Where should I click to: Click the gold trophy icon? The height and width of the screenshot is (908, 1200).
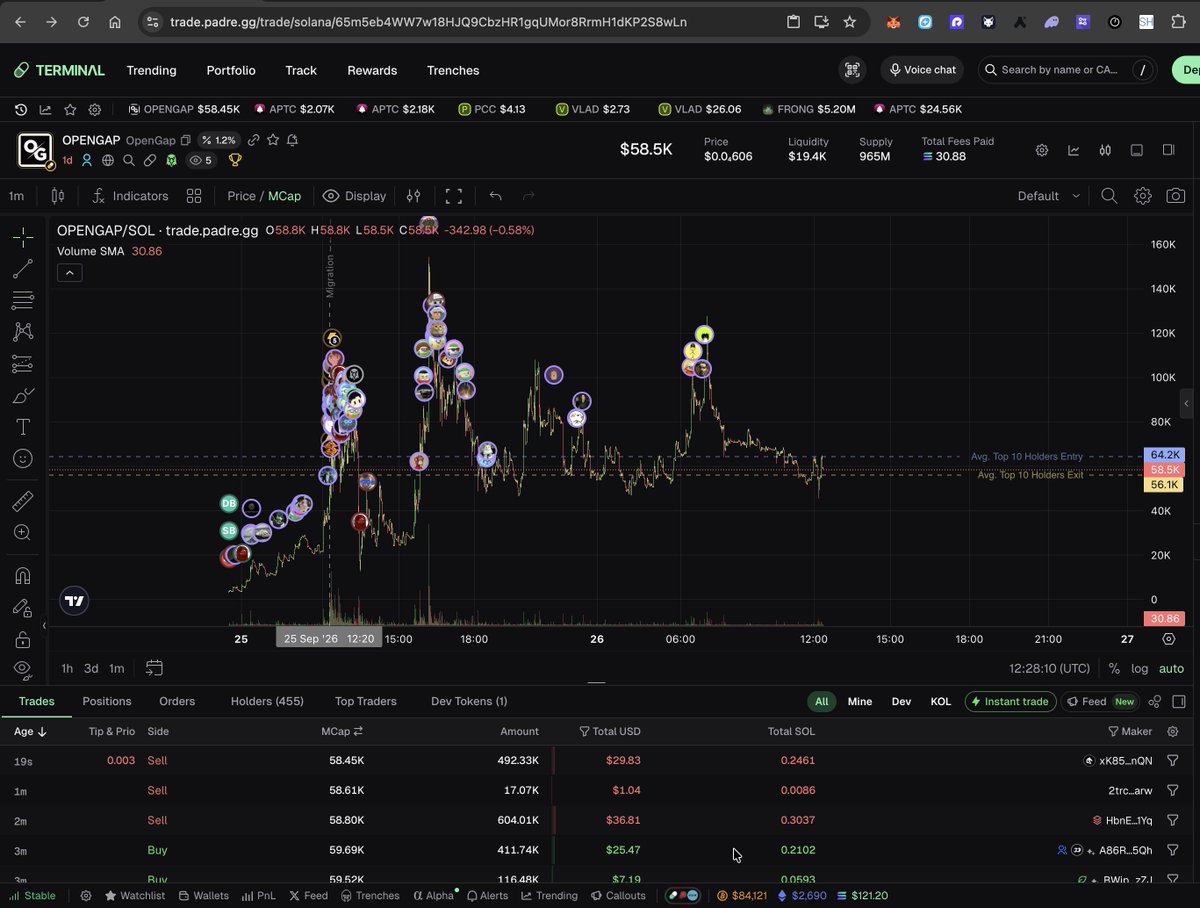(x=235, y=160)
